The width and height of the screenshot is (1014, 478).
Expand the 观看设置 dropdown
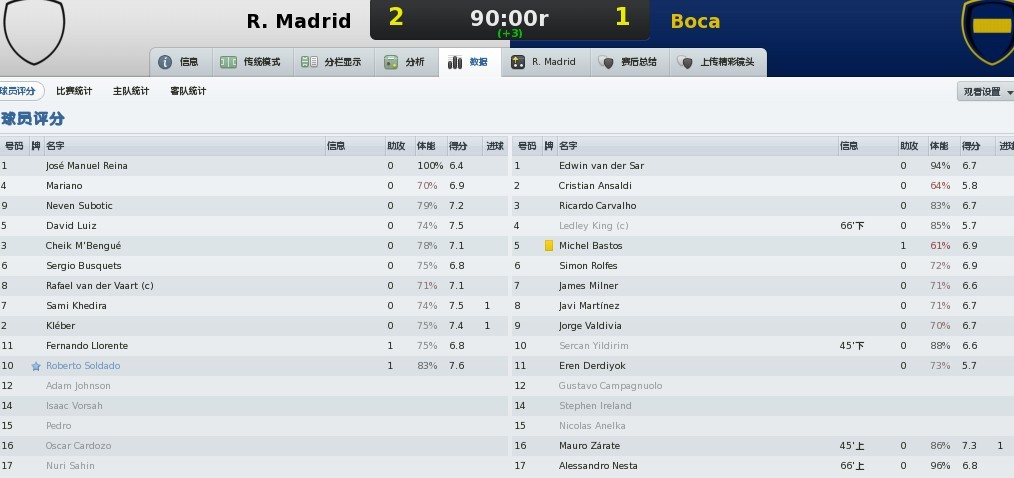(x=986, y=92)
